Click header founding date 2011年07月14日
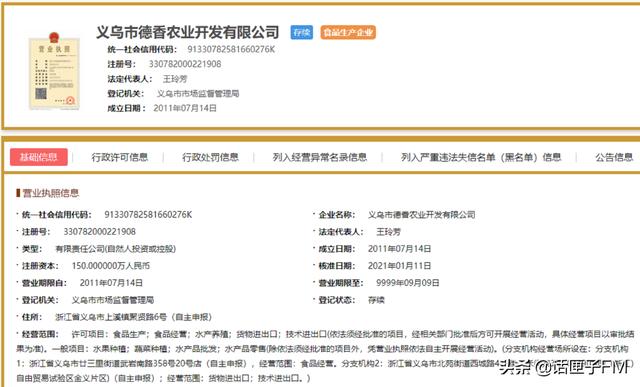The image size is (640, 387). pyautogui.click(x=185, y=108)
